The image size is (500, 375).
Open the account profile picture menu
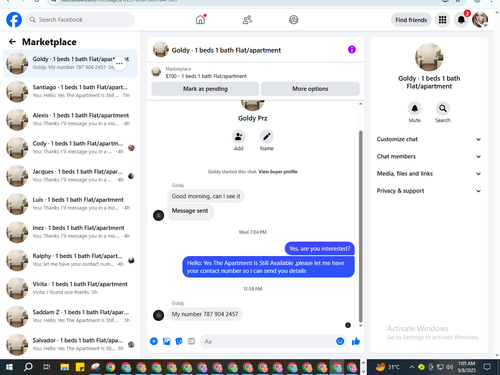(x=480, y=20)
